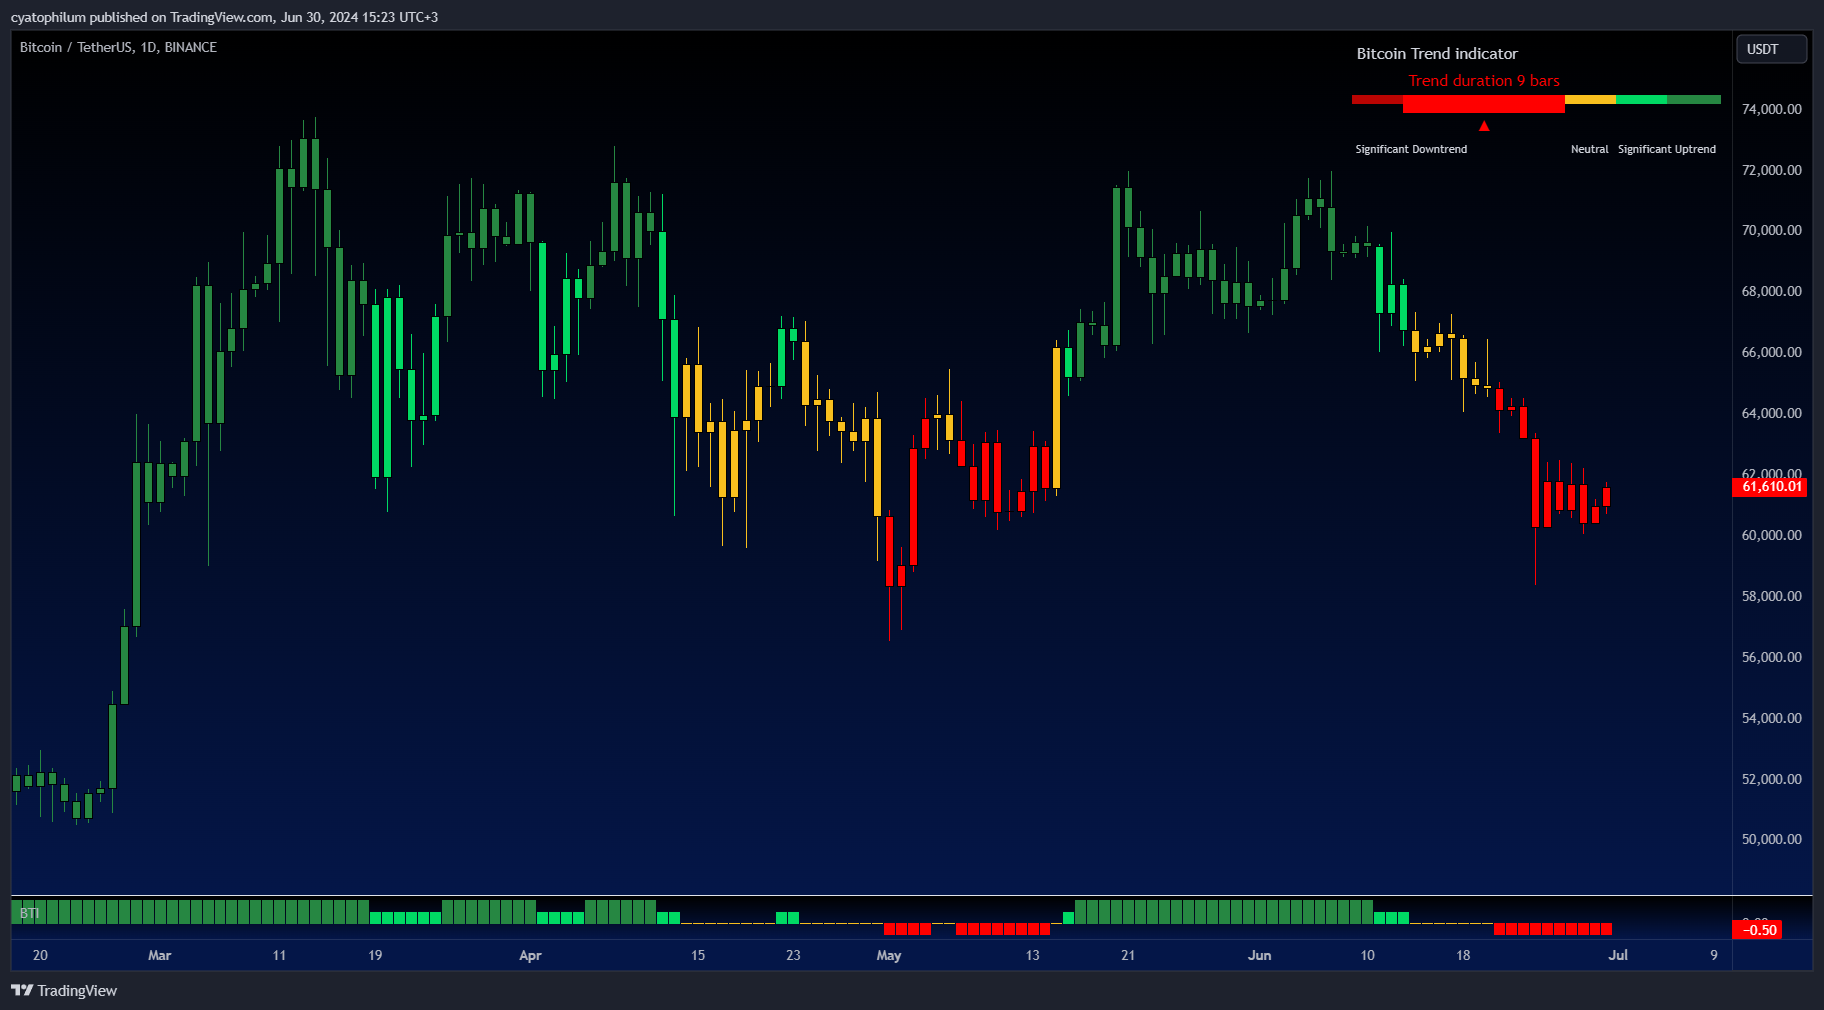
Task: Click the dark red segment of trend bar
Action: pyautogui.click(x=1377, y=100)
